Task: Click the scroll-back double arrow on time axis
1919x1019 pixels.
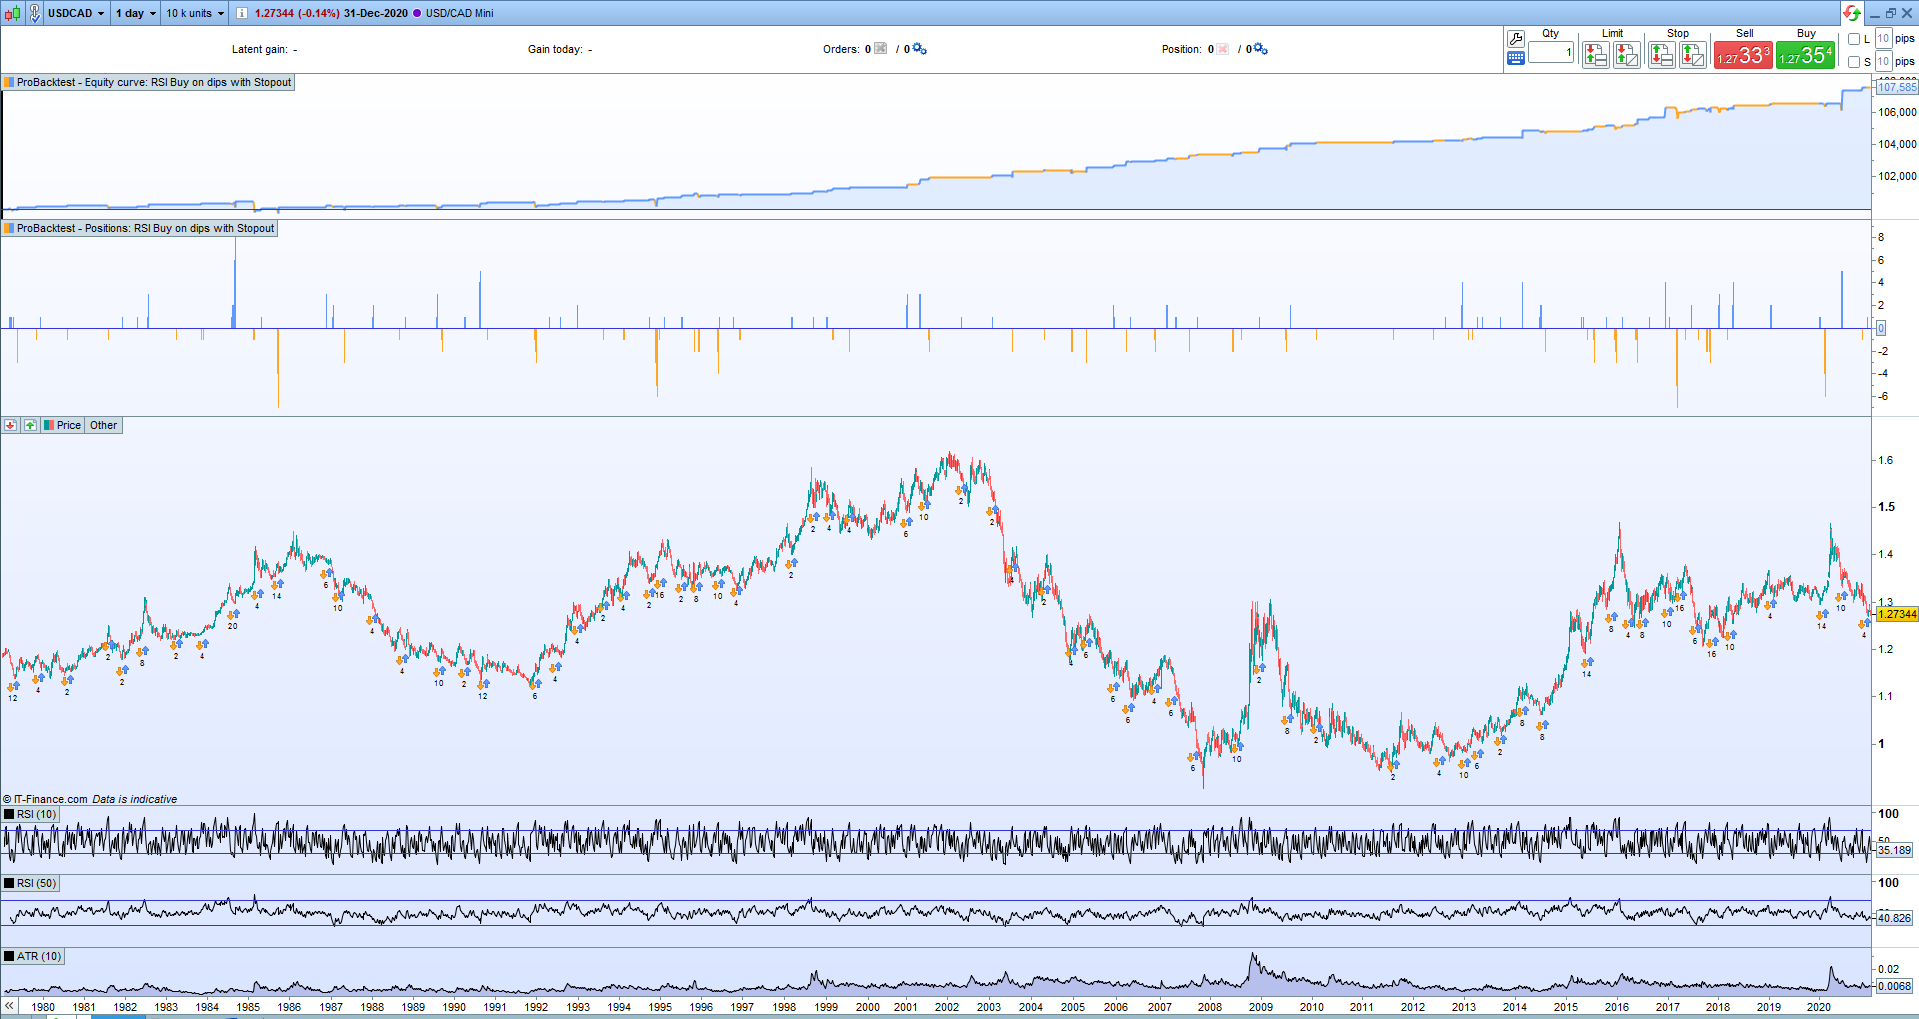Action: click(x=9, y=1006)
